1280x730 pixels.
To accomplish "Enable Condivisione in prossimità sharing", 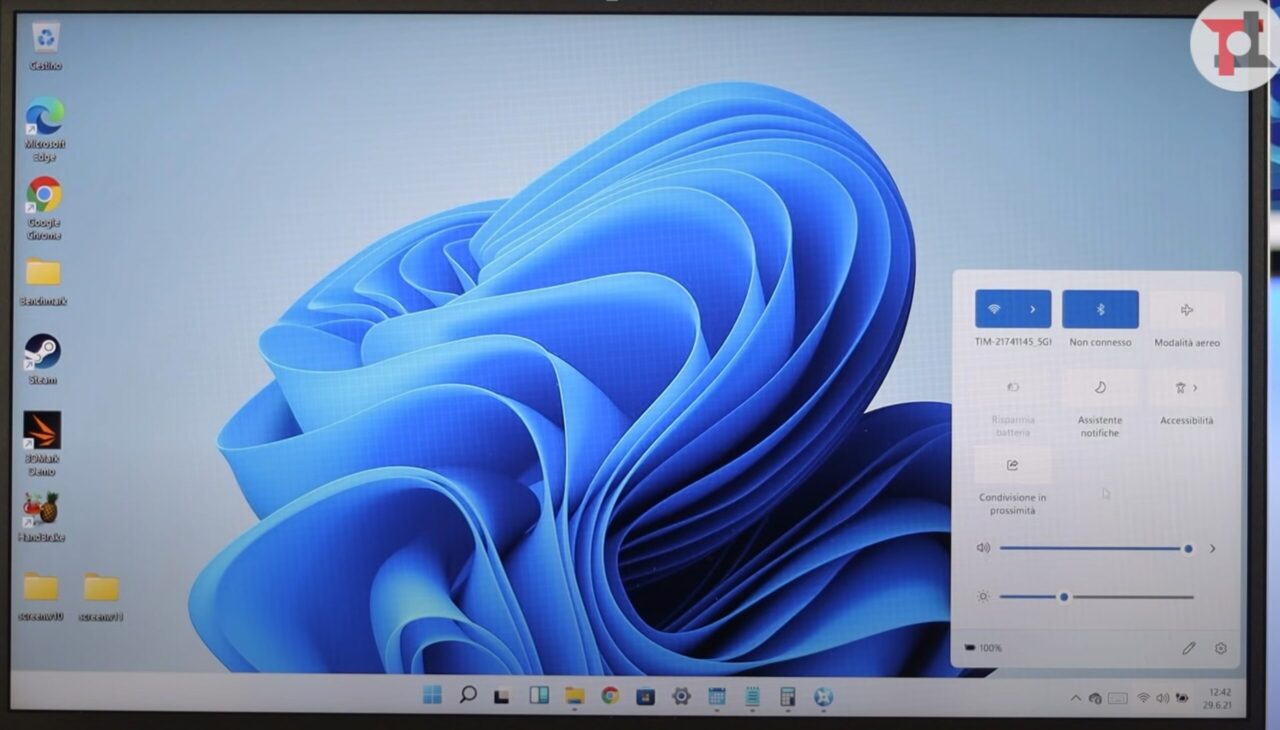I will coord(1012,465).
